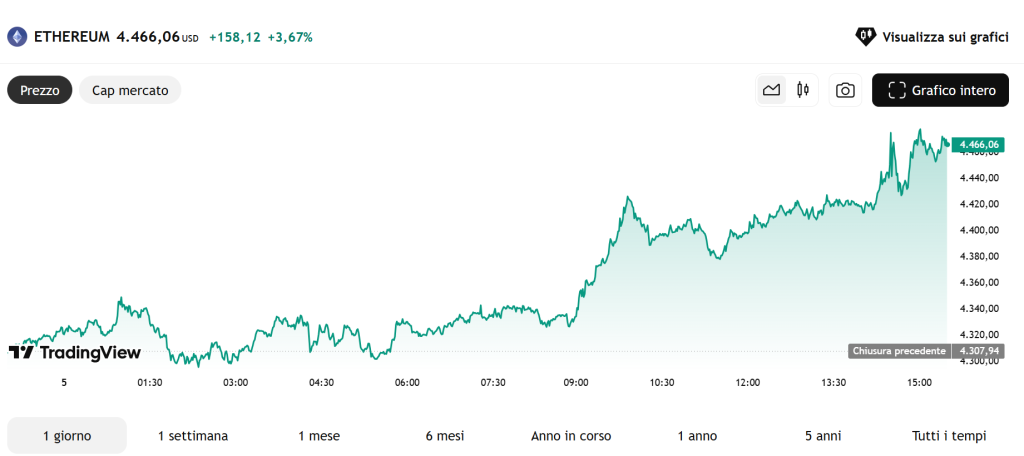The width and height of the screenshot is (1024, 456).
Task: Switch to candlestick chart view
Action: (x=802, y=90)
